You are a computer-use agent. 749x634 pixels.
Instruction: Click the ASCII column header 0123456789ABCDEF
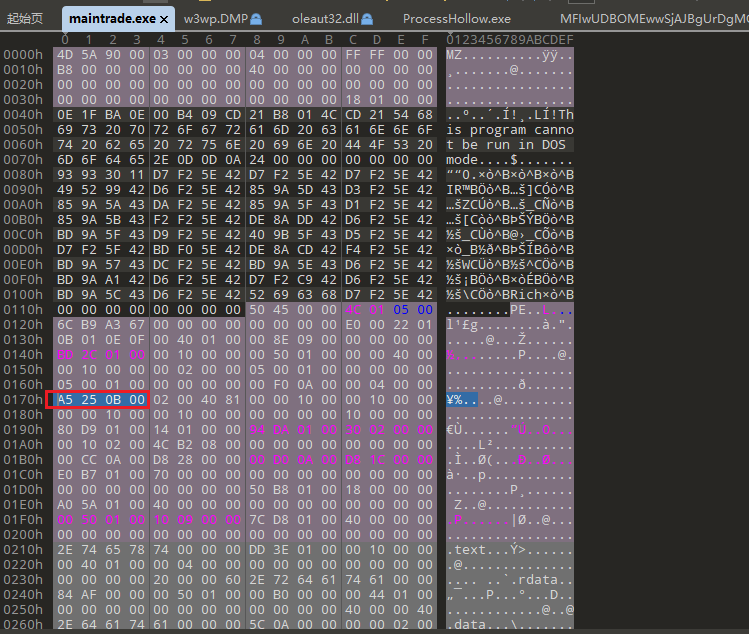tap(510, 40)
